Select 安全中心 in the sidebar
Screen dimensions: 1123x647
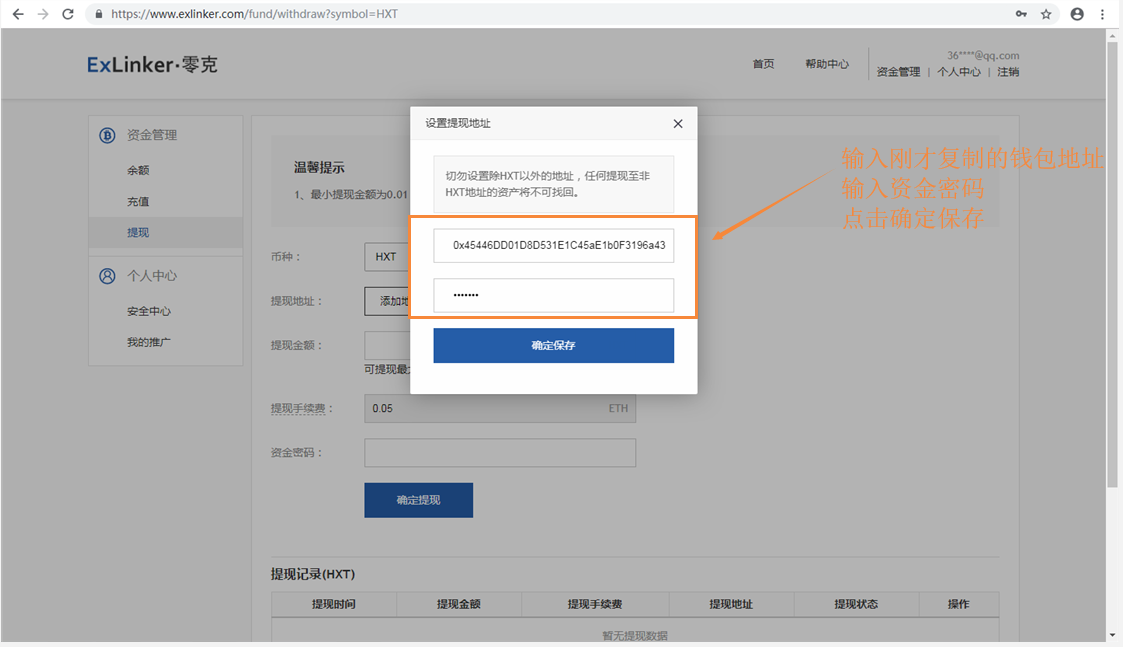click(x=149, y=311)
